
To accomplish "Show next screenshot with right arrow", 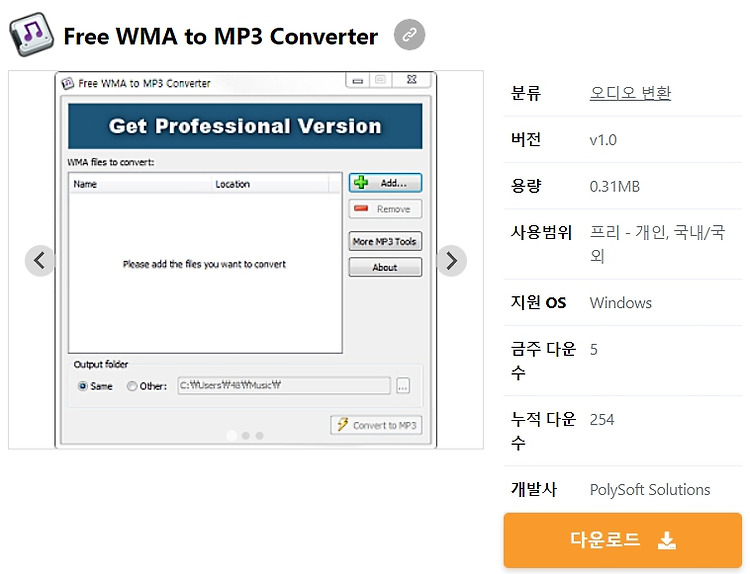I will point(451,261).
